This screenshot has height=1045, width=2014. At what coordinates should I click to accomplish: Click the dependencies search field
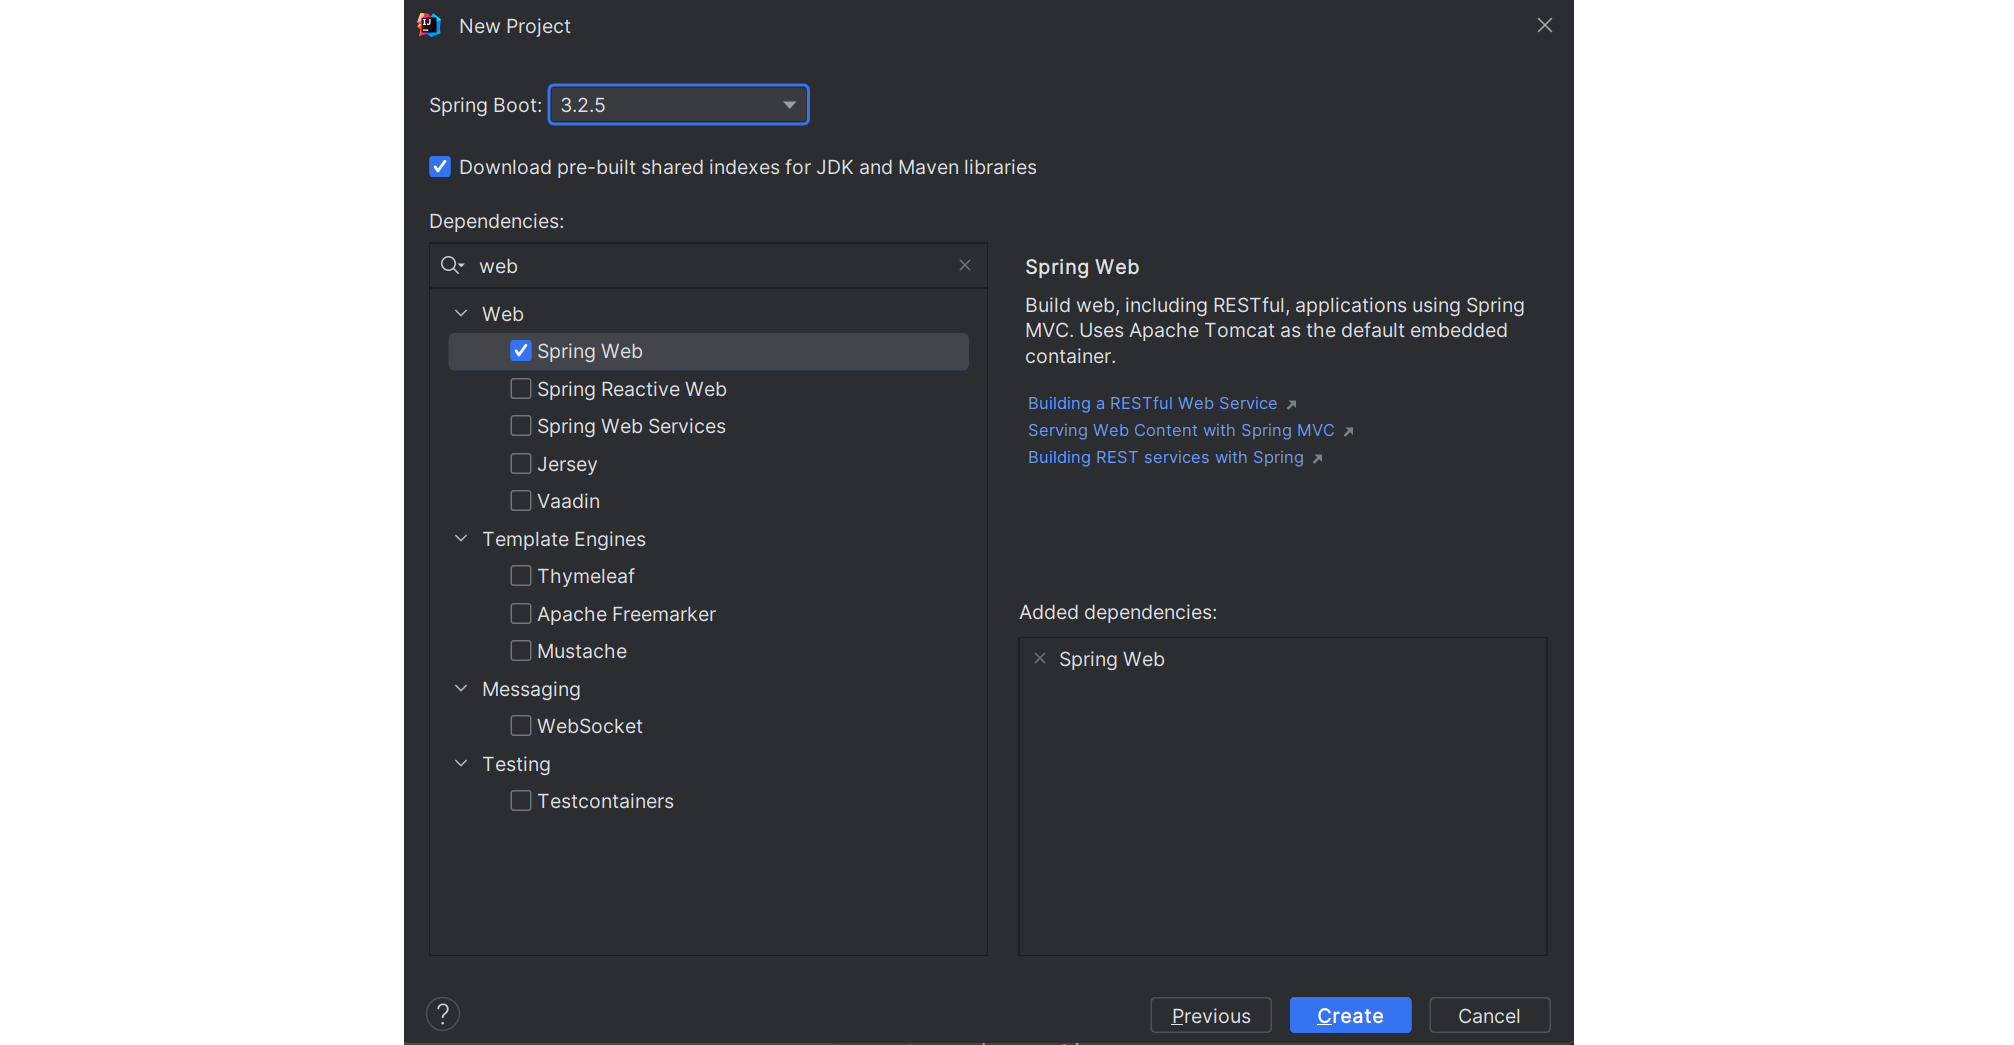point(708,266)
